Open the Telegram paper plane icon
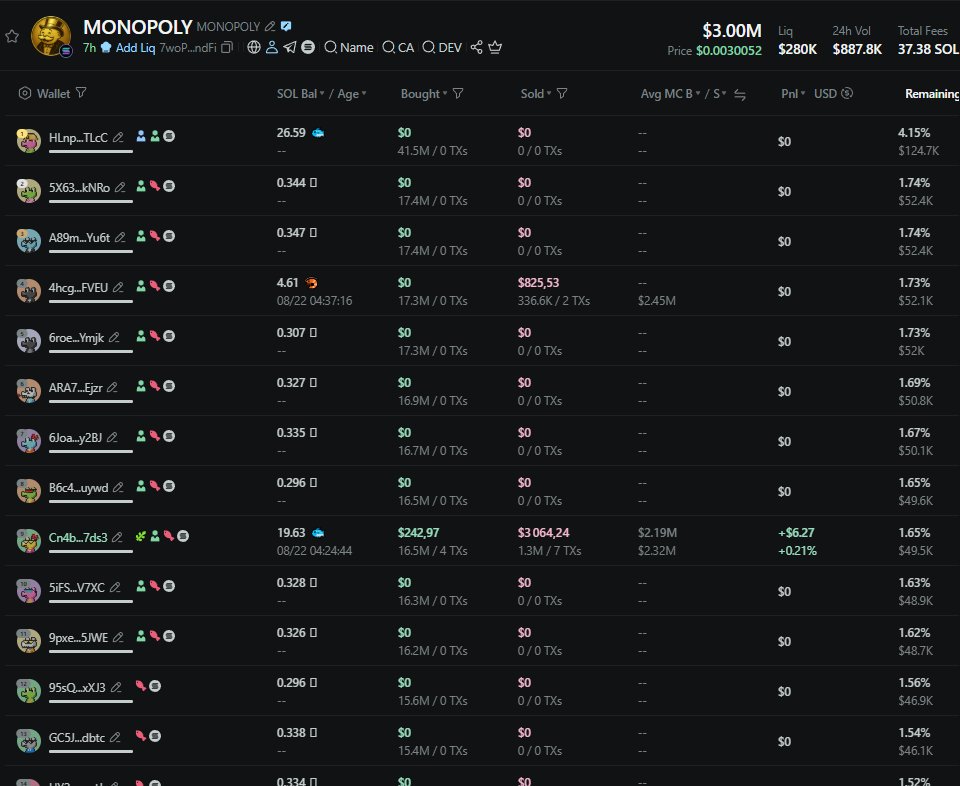Viewport: 960px width, 786px height. pos(290,47)
